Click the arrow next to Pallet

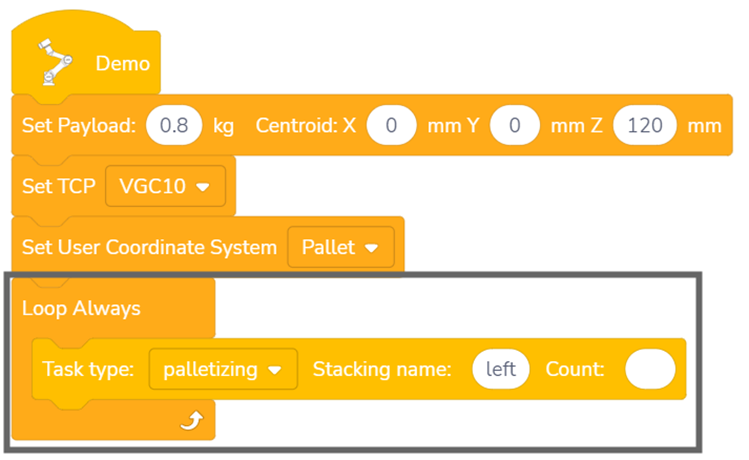(372, 248)
